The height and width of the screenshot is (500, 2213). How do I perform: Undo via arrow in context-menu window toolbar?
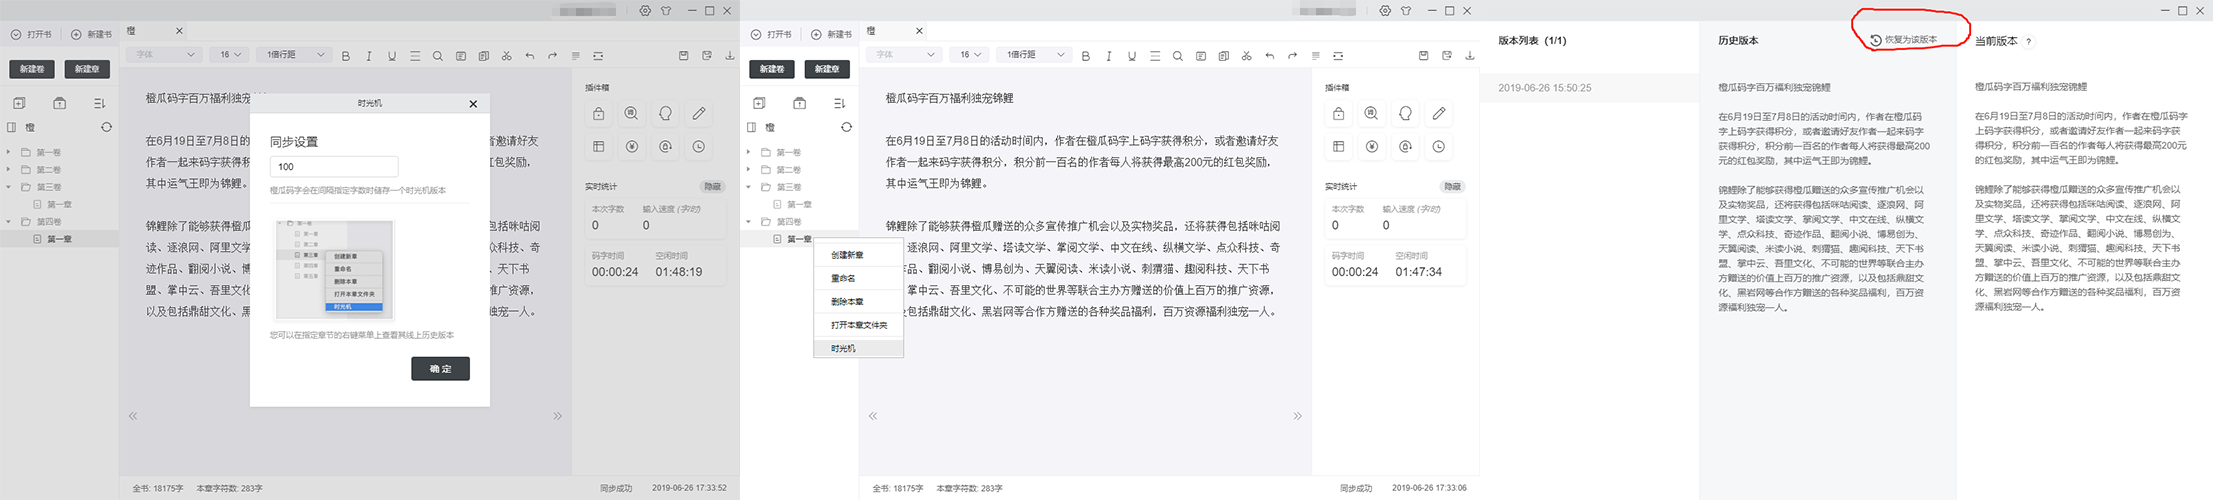click(1270, 56)
